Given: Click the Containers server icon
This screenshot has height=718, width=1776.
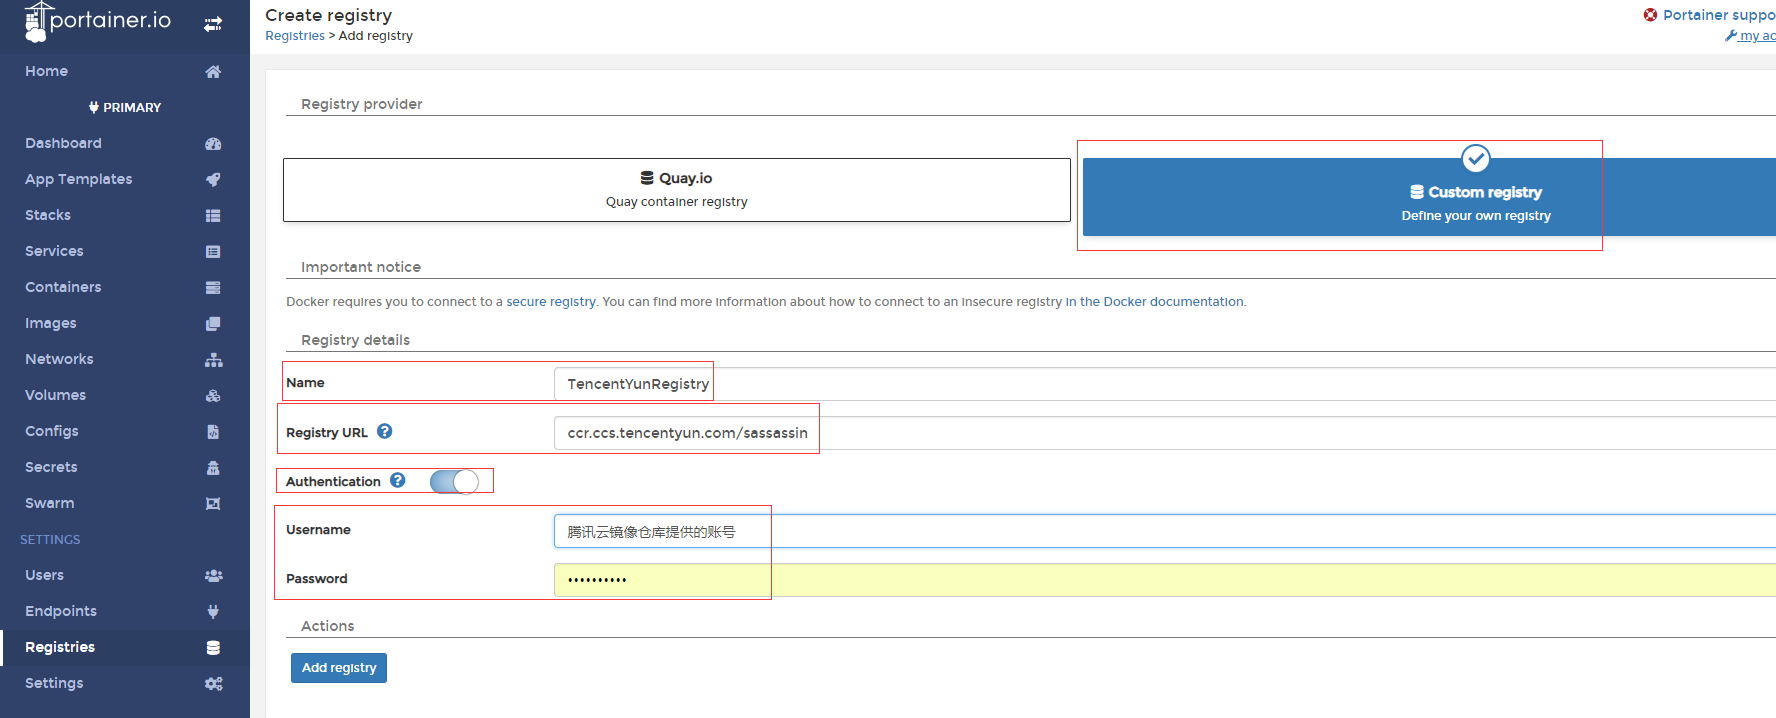Looking at the screenshot, I should (x=213, y=288).
